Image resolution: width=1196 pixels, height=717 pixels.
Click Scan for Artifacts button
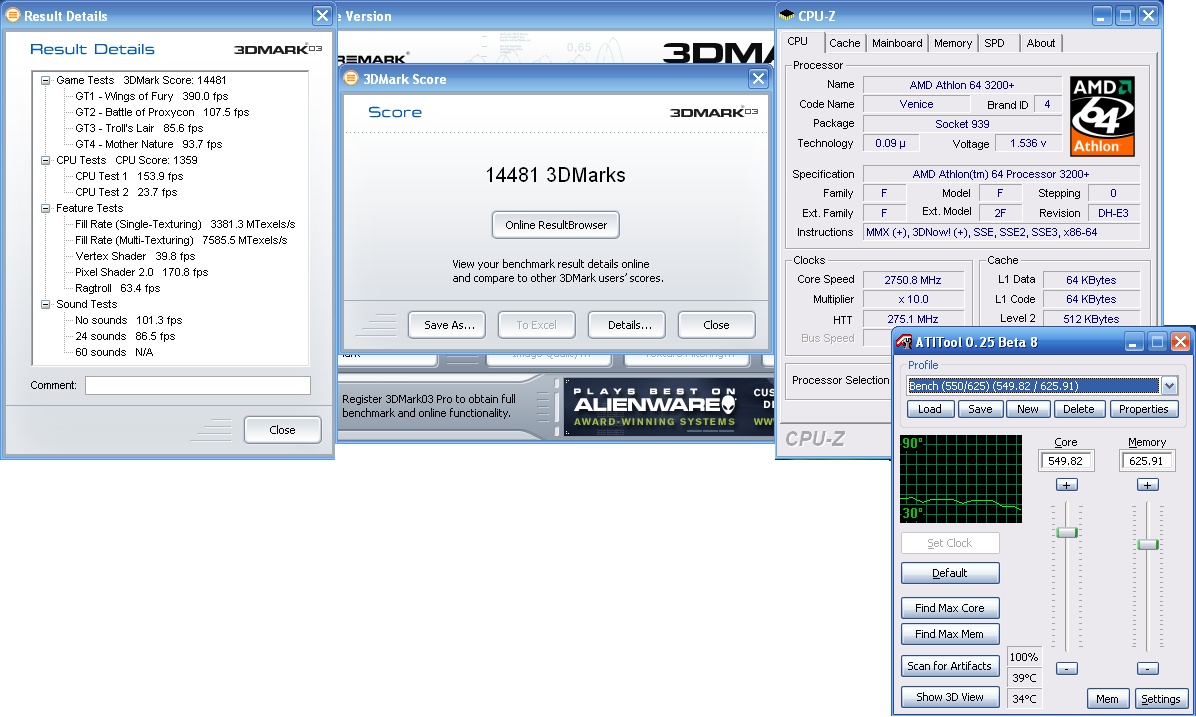click(950, 666)
